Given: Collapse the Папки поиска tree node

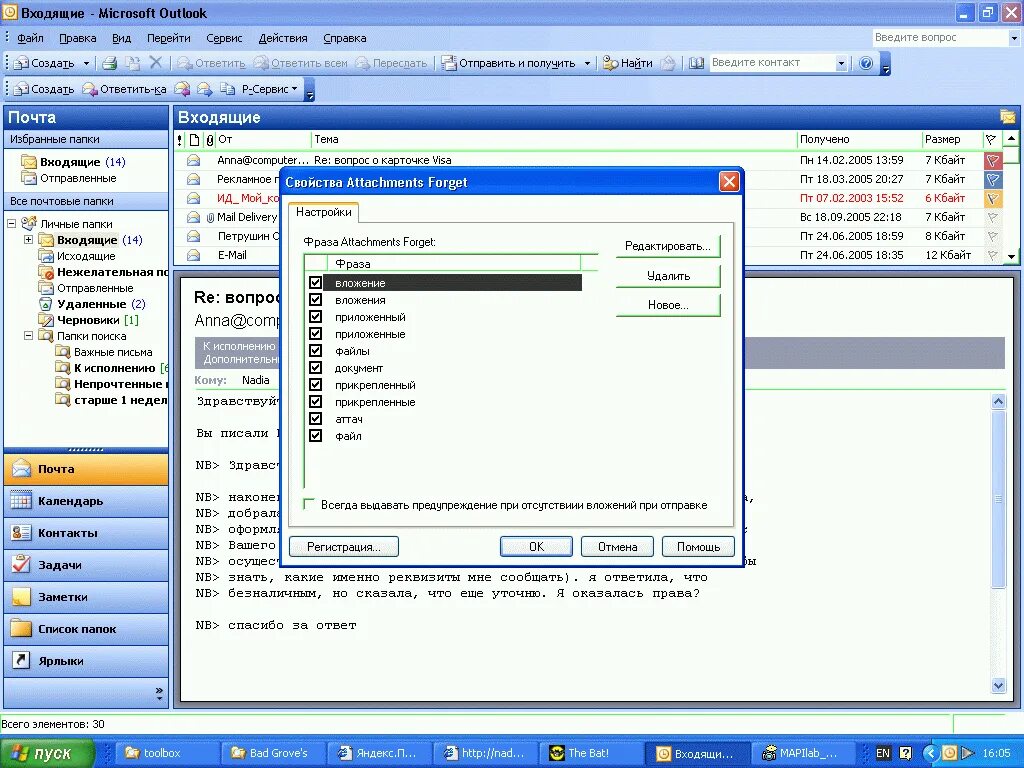Looking at the screenshot, I should pyautogui.click(x=28, y=336).
